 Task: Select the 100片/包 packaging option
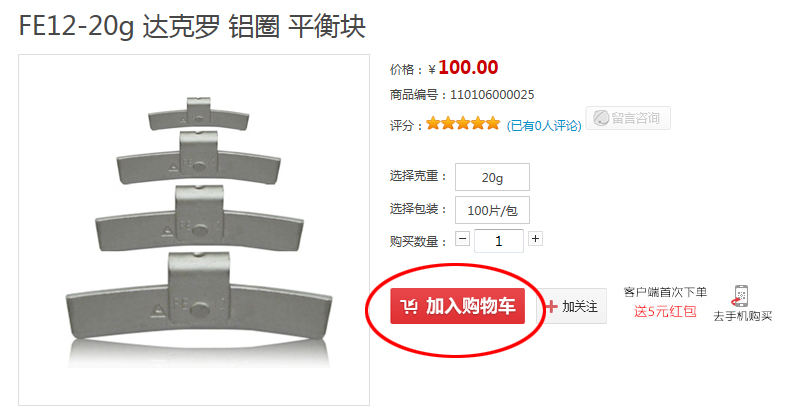coord(492,210)
